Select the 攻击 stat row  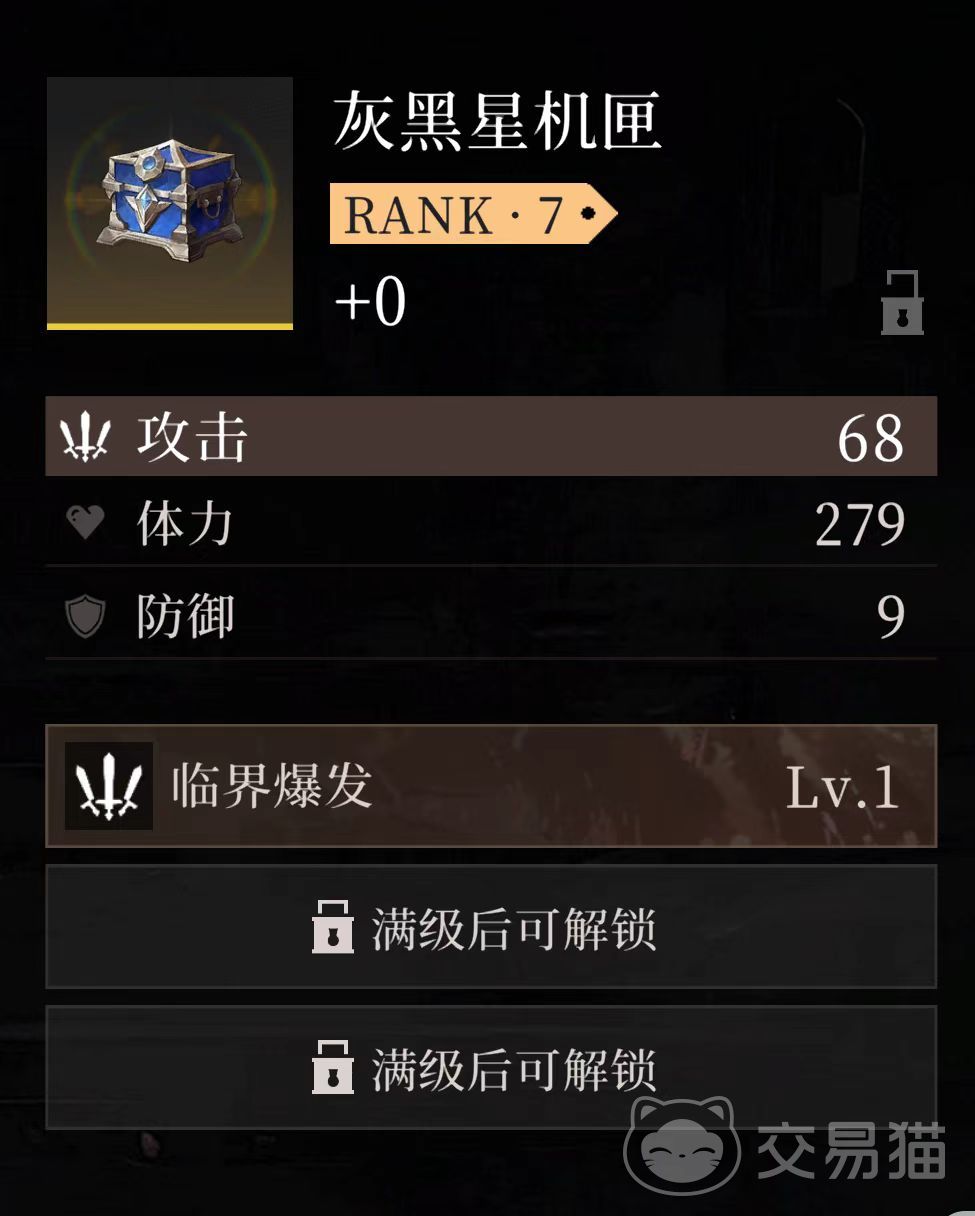tap(491, 436)
